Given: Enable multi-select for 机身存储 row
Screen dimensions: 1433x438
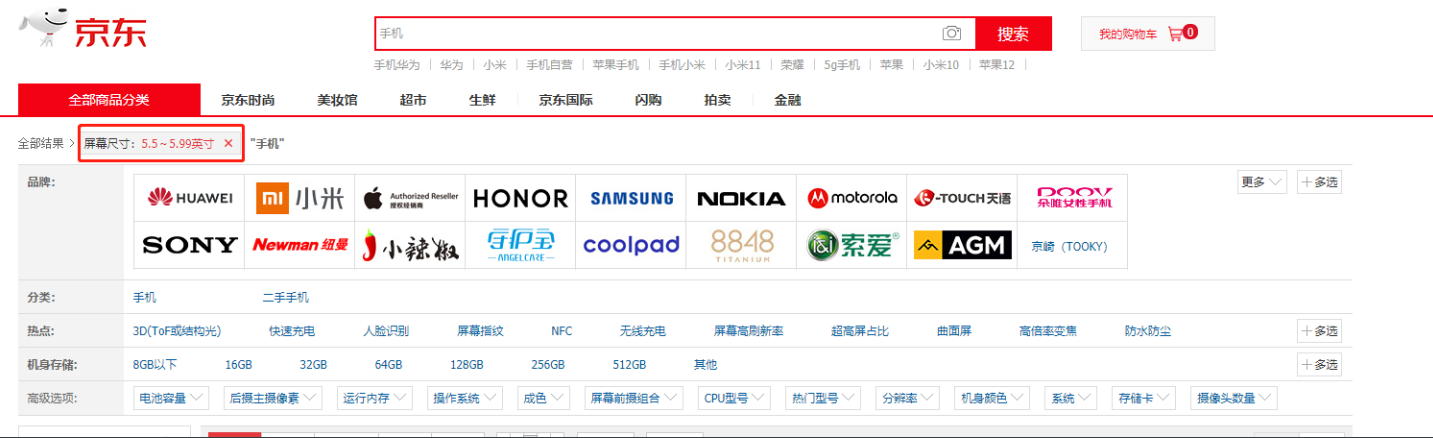Looking at the screenshot, I should coord(1319,365).
